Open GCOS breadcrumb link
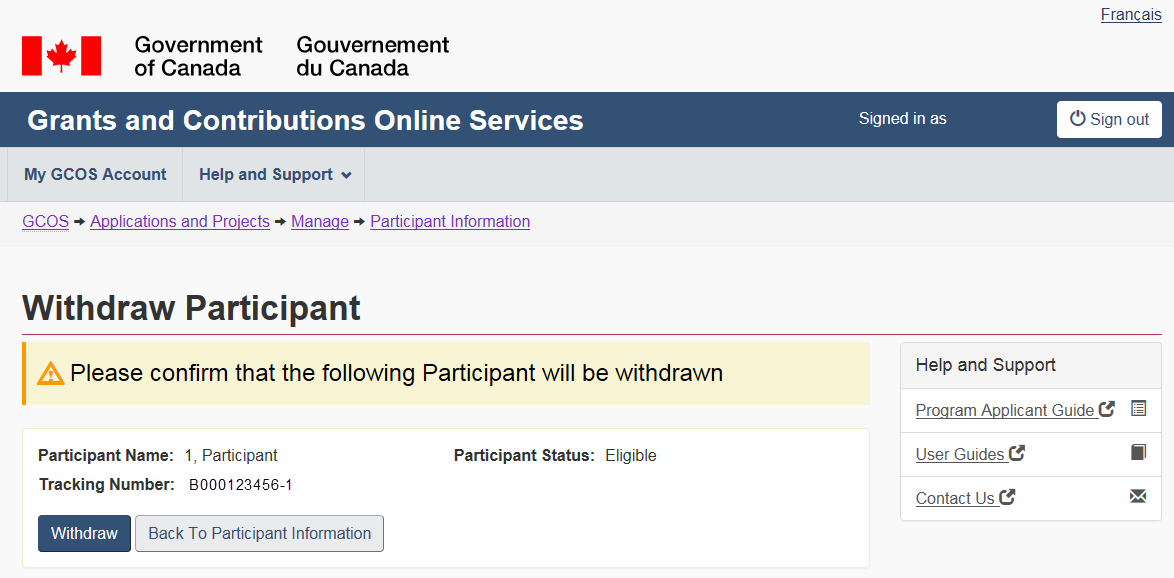The width and height of the screenshot is (1174, 578). tap(45, 222)
